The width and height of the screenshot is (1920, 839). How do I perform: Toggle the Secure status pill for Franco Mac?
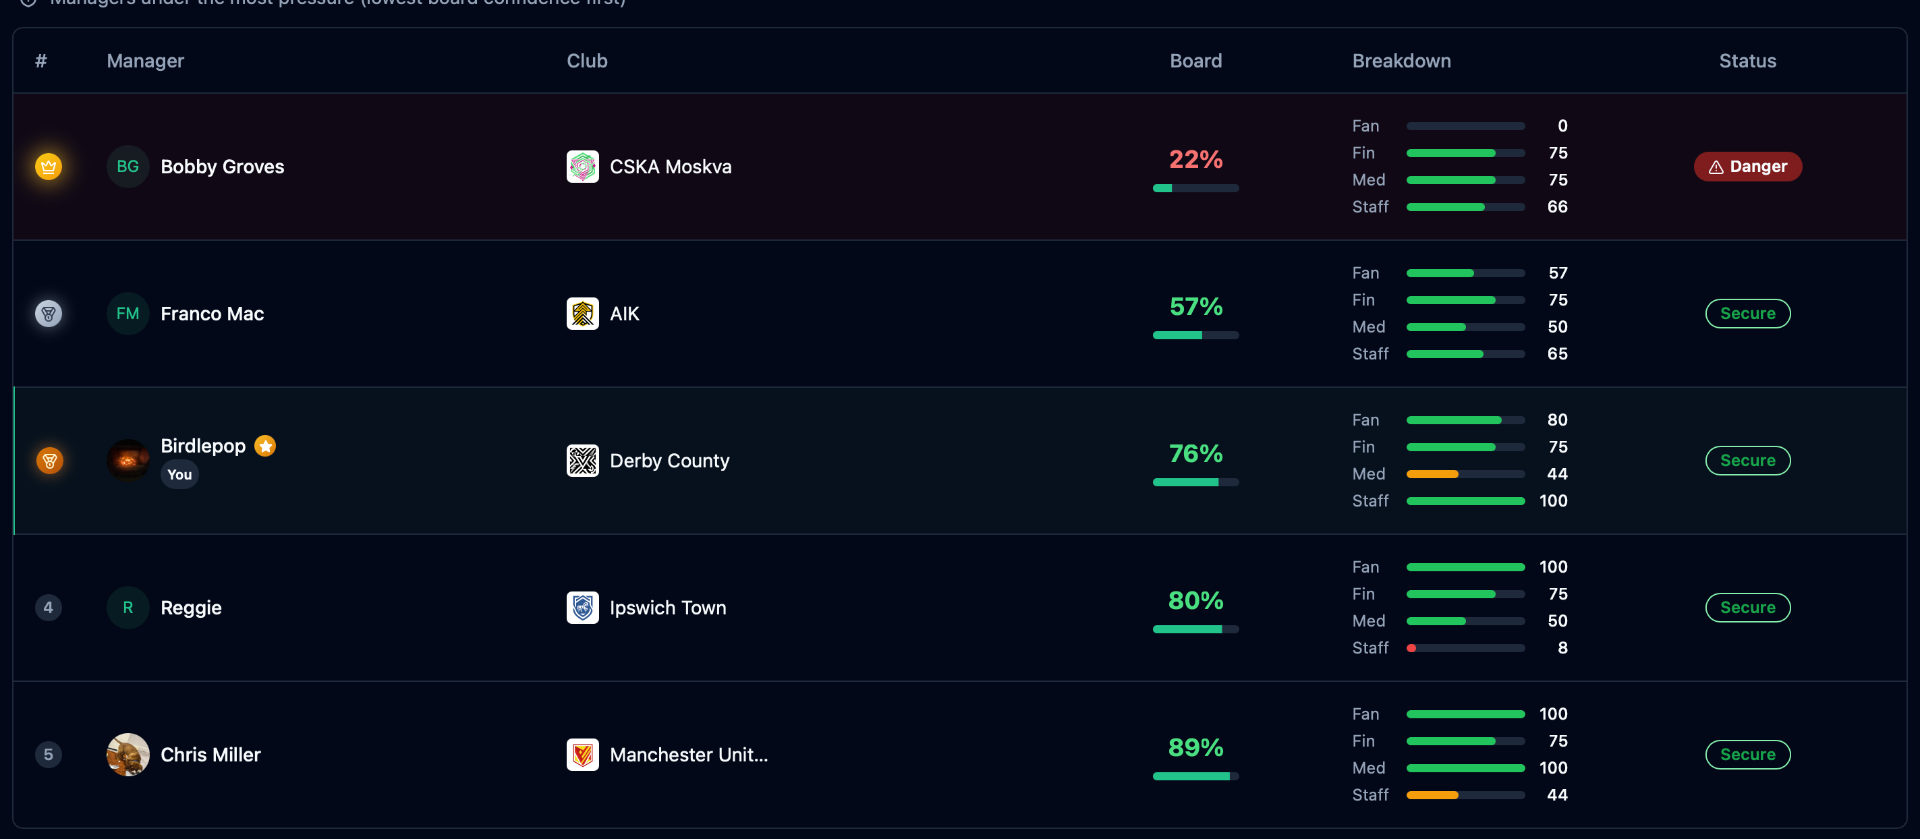[x=1747, y=313]
